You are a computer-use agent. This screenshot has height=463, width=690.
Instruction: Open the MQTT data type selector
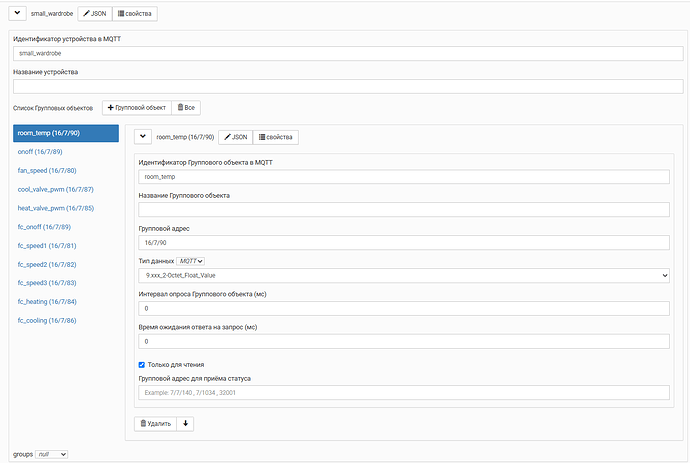tap(190, 261)
